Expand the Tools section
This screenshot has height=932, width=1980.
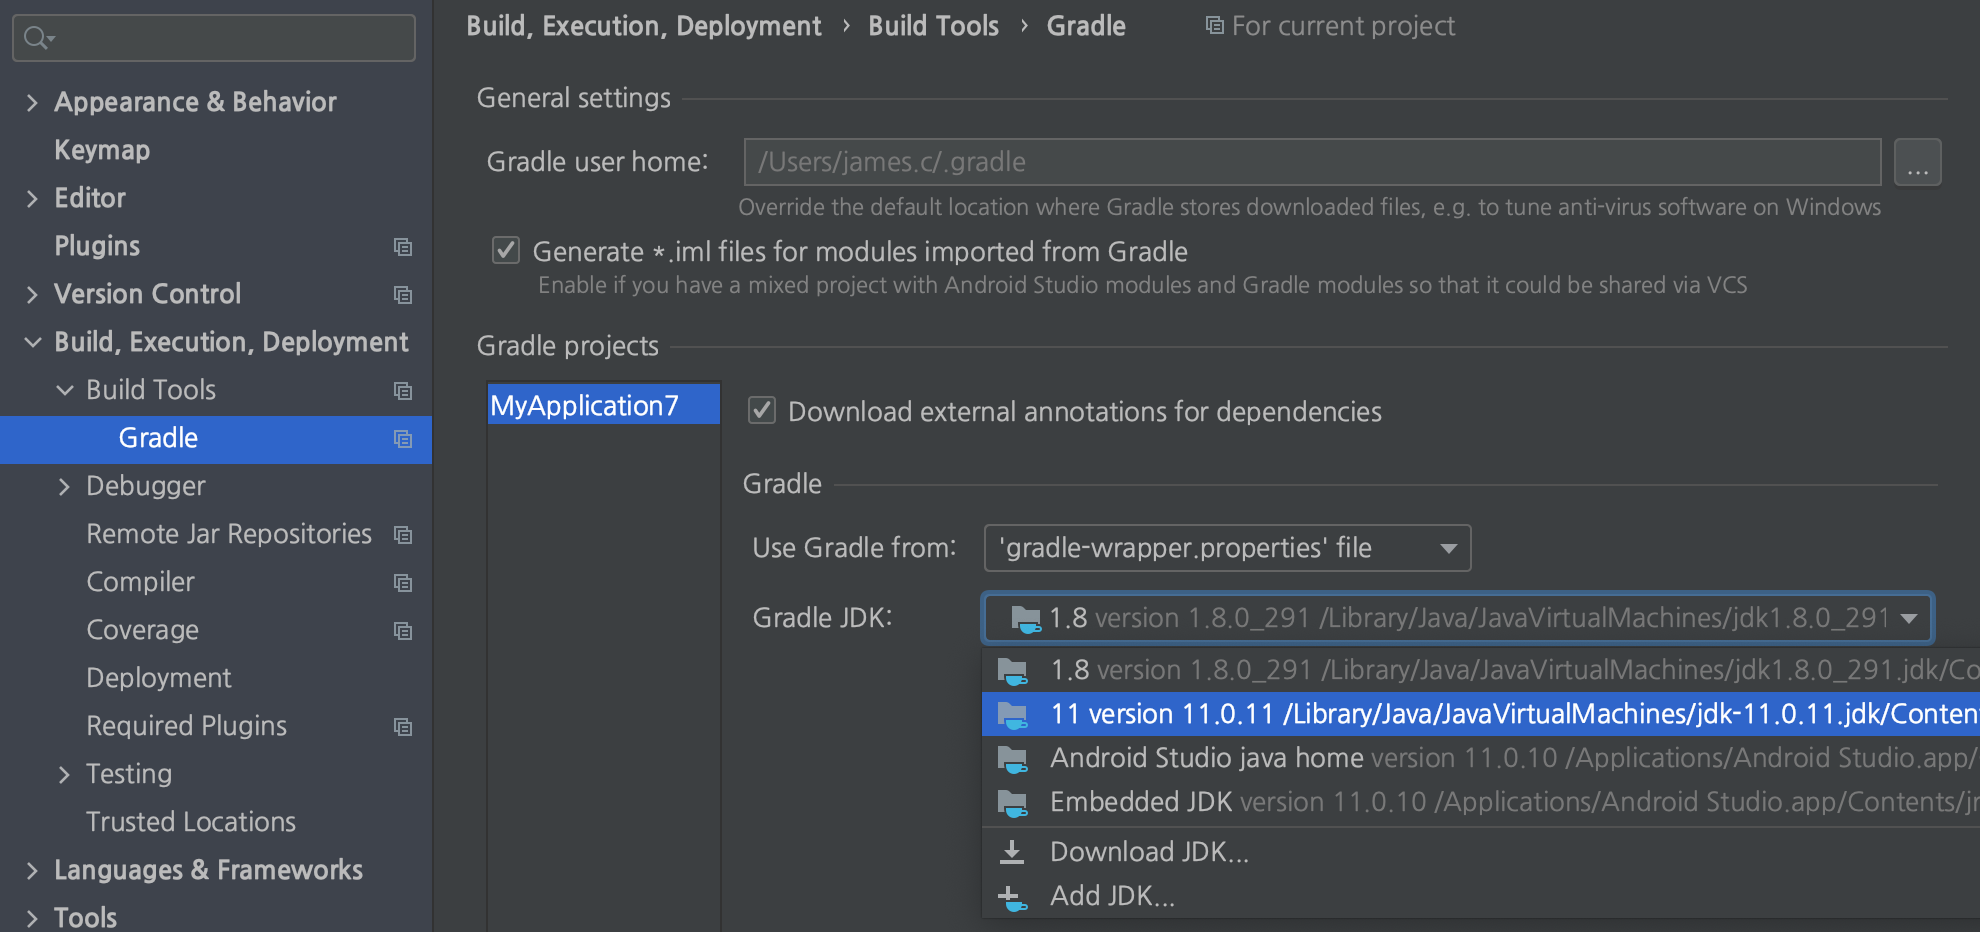coord(32,918)
